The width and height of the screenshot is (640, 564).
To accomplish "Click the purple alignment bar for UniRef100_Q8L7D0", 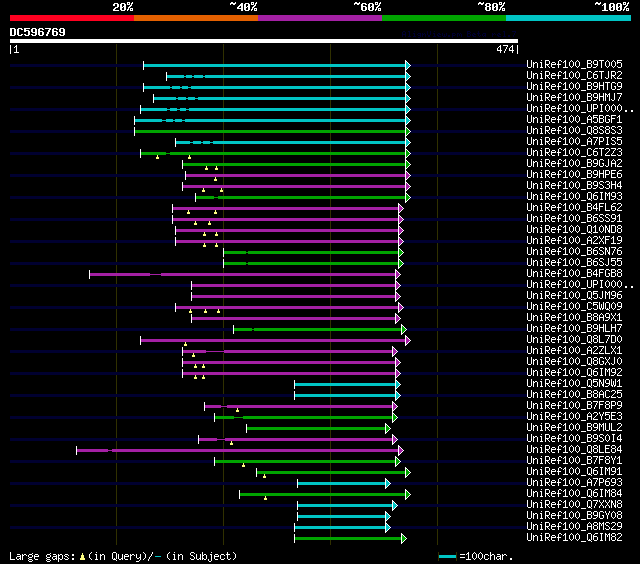I will click(276, 340).
